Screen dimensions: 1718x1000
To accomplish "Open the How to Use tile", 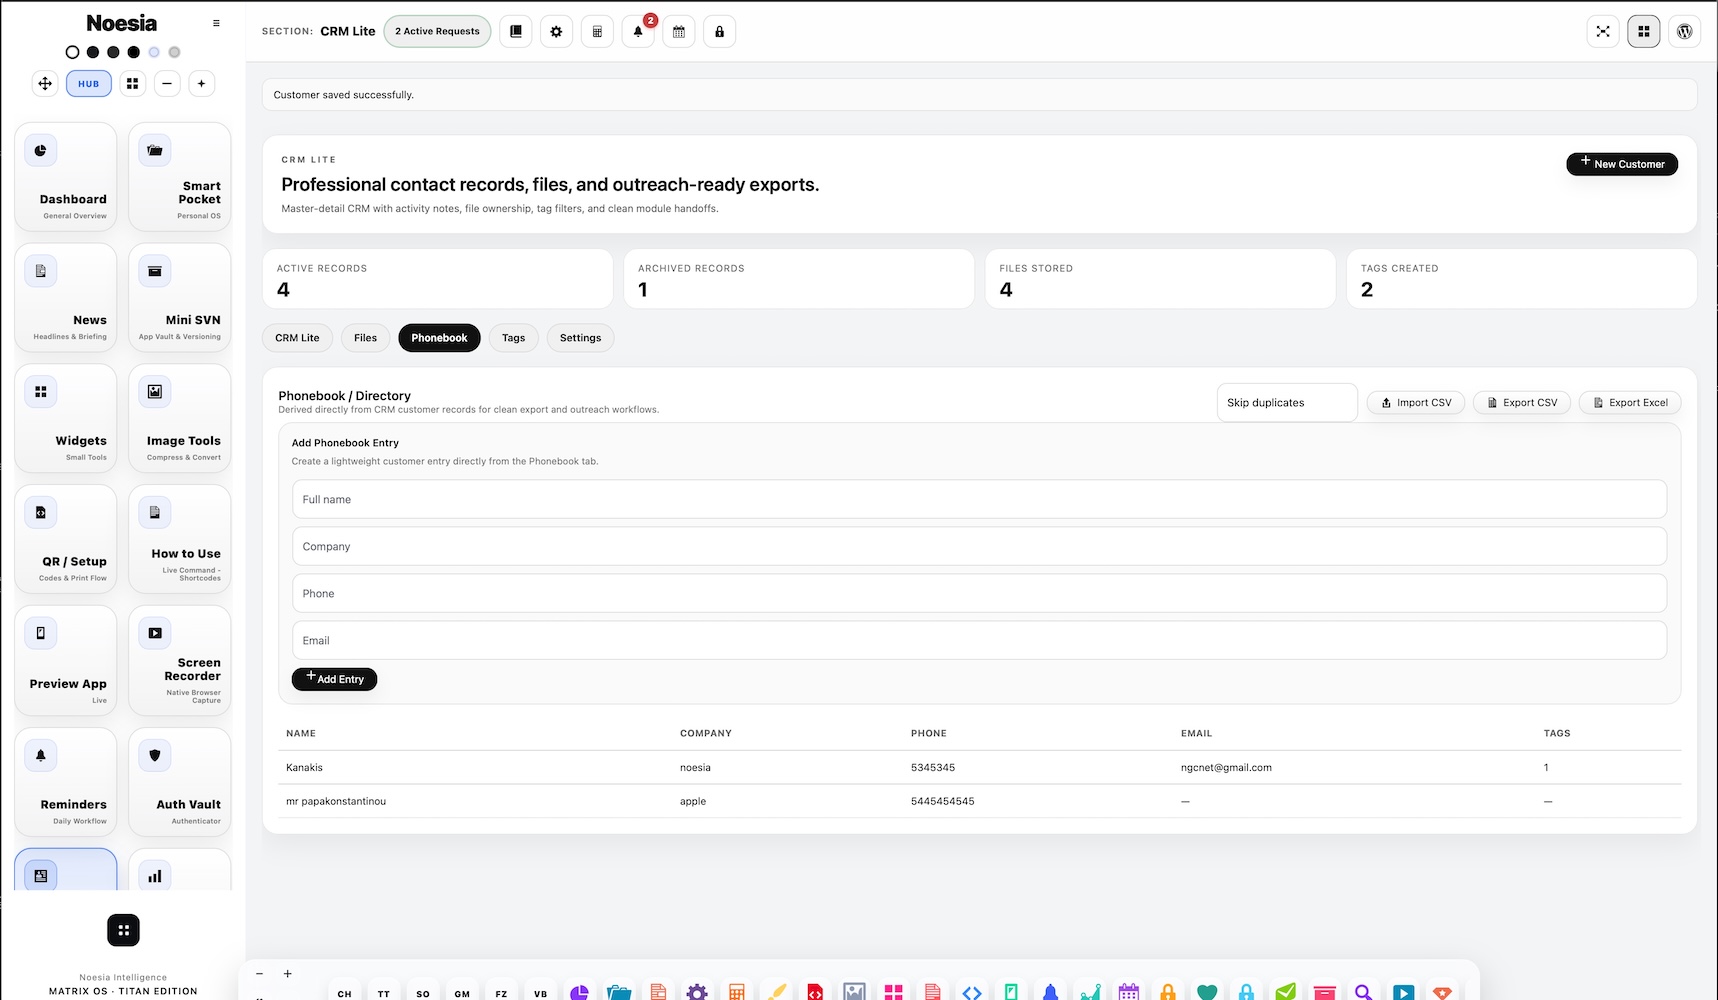I will coord(180,539).
